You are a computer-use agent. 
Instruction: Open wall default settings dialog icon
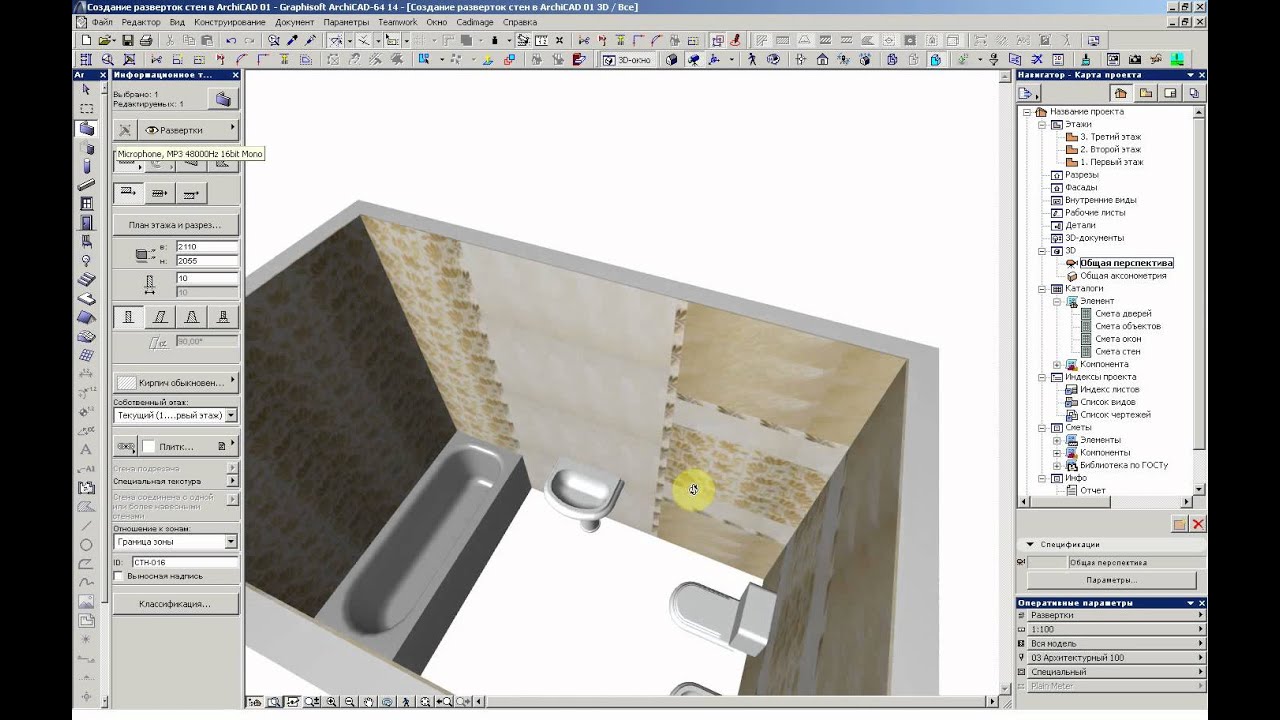click(x=223, y=99)
